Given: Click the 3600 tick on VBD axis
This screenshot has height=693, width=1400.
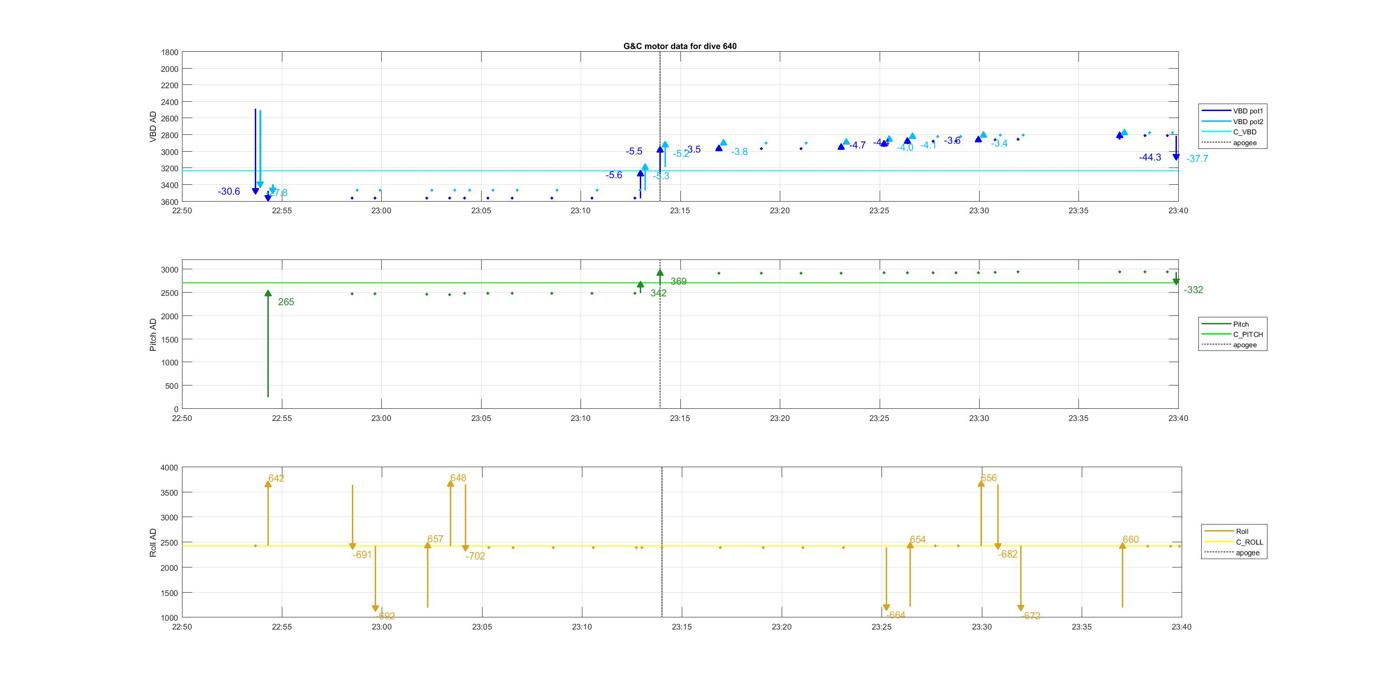Looking at the screenshot, I should click(x=170, y=202).
